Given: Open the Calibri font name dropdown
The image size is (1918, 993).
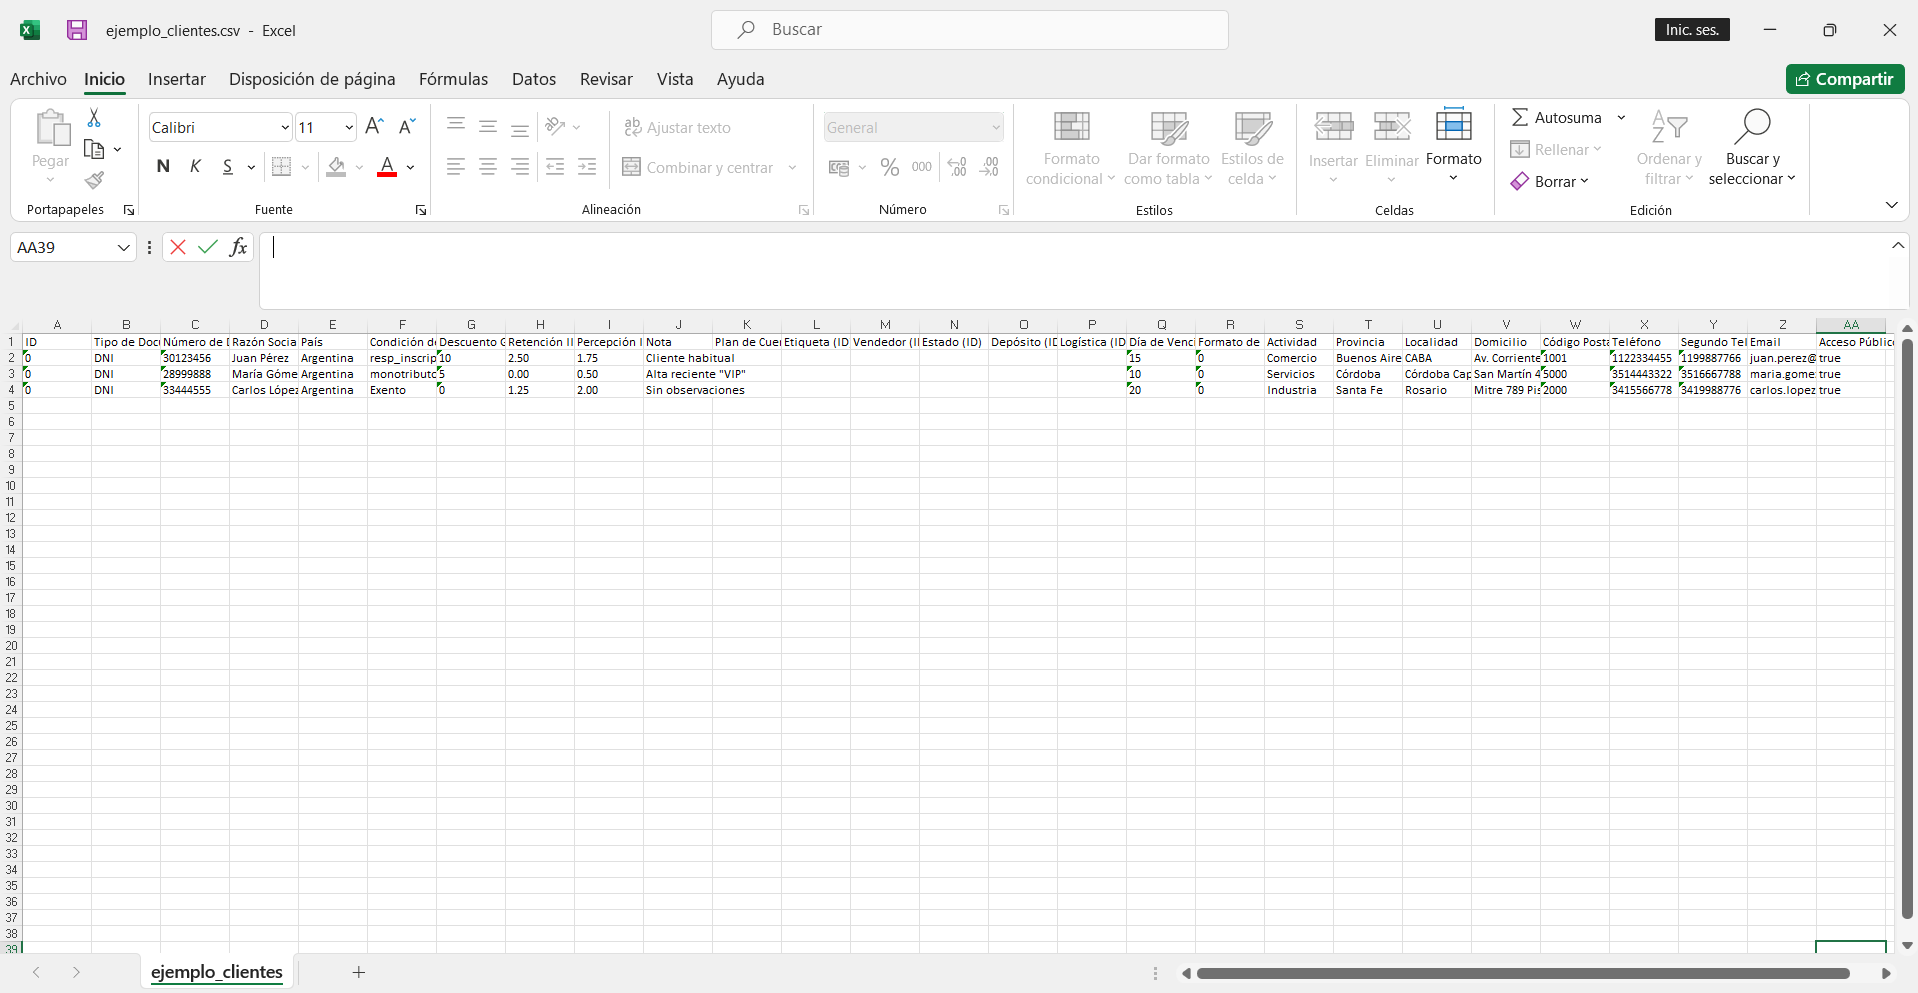Looking at the screenshot, I should 284,128.
